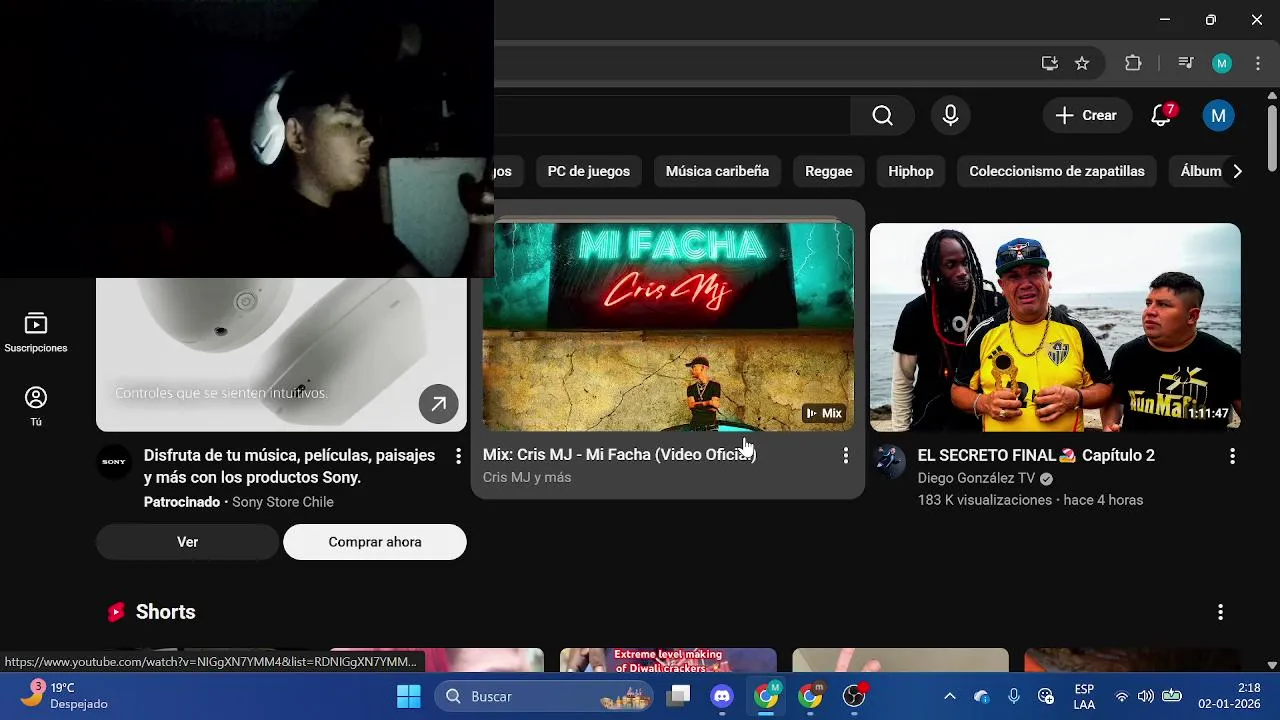
Task: Click the scrollbar down arrow
Action: click(1272, 664)
